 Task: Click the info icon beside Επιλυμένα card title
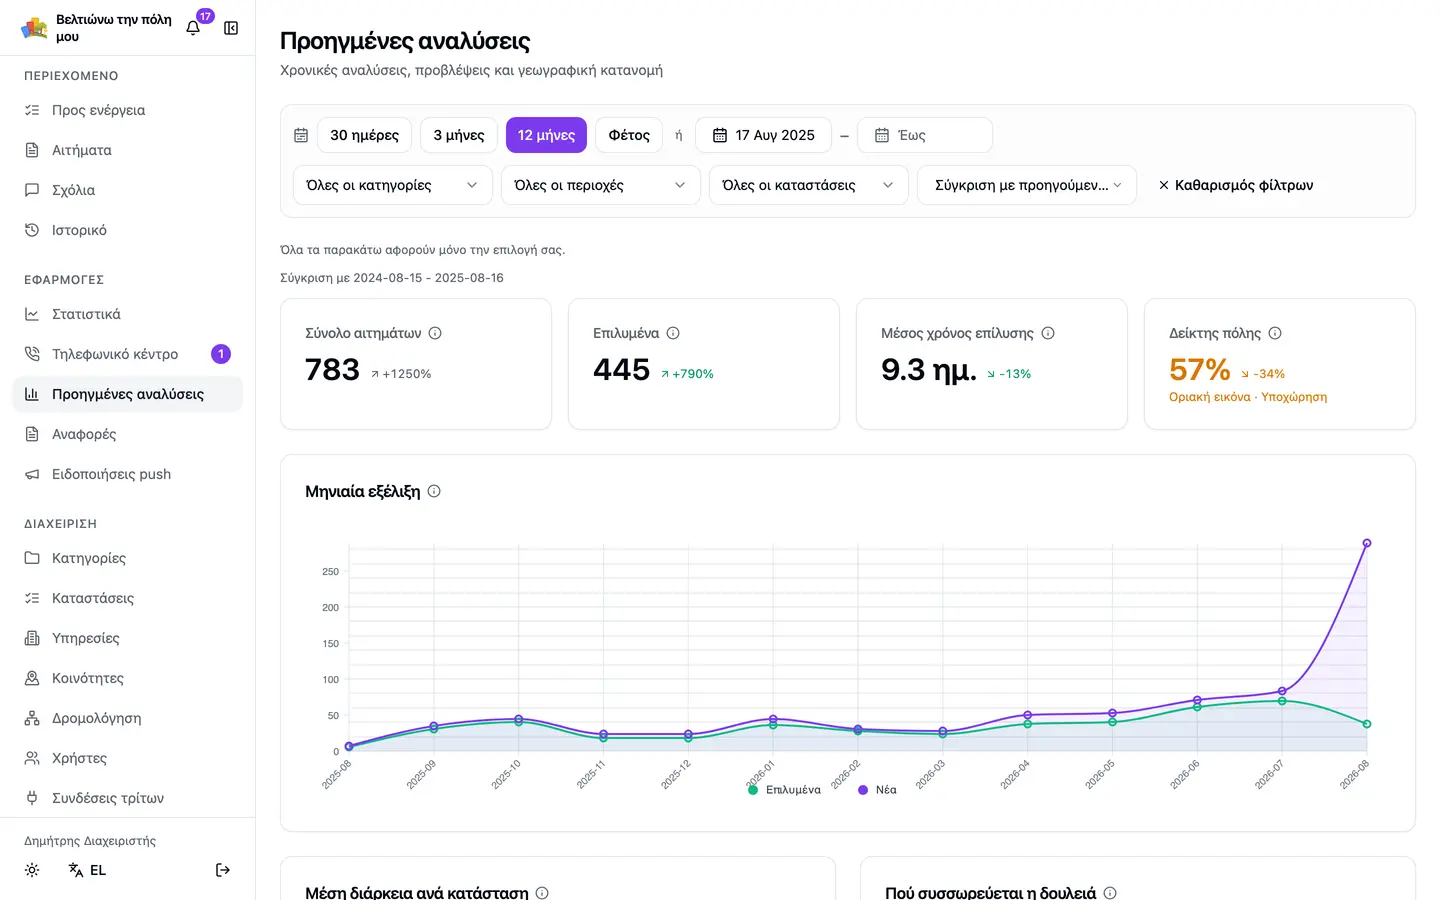tap(673, 333)
